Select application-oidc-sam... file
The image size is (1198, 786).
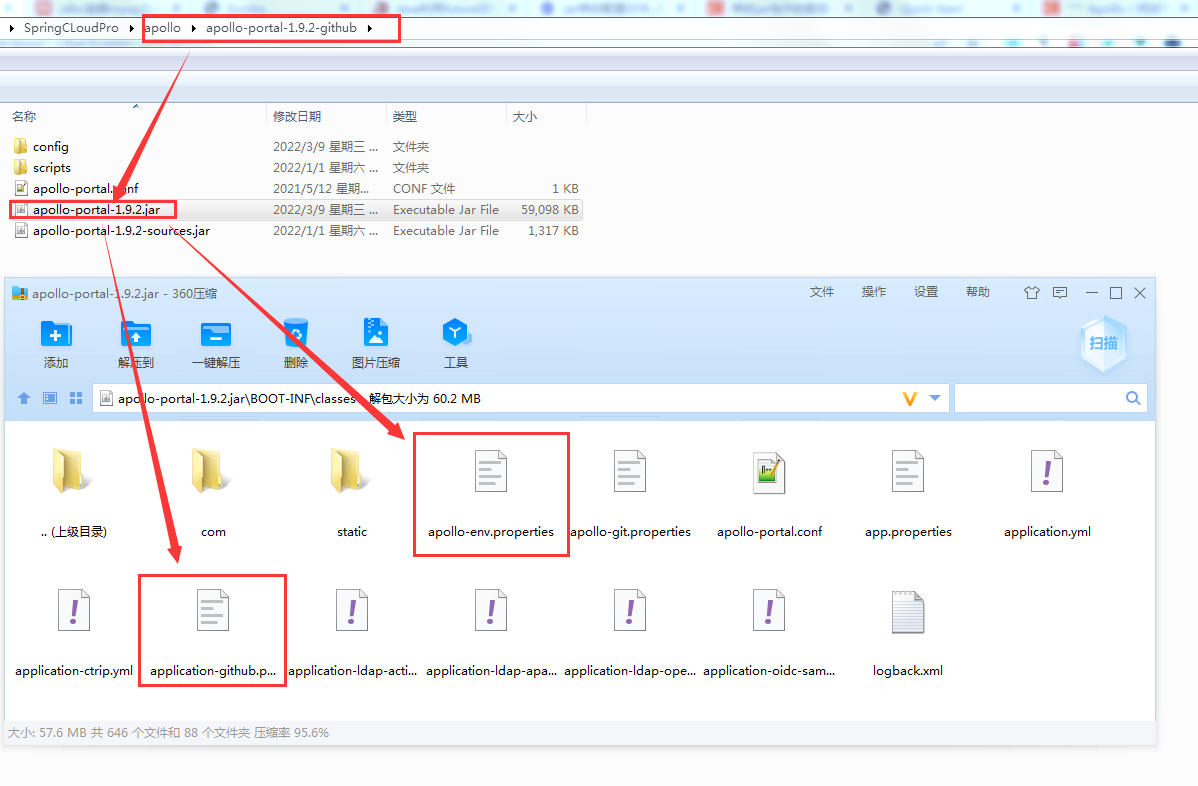click(769, 632)
